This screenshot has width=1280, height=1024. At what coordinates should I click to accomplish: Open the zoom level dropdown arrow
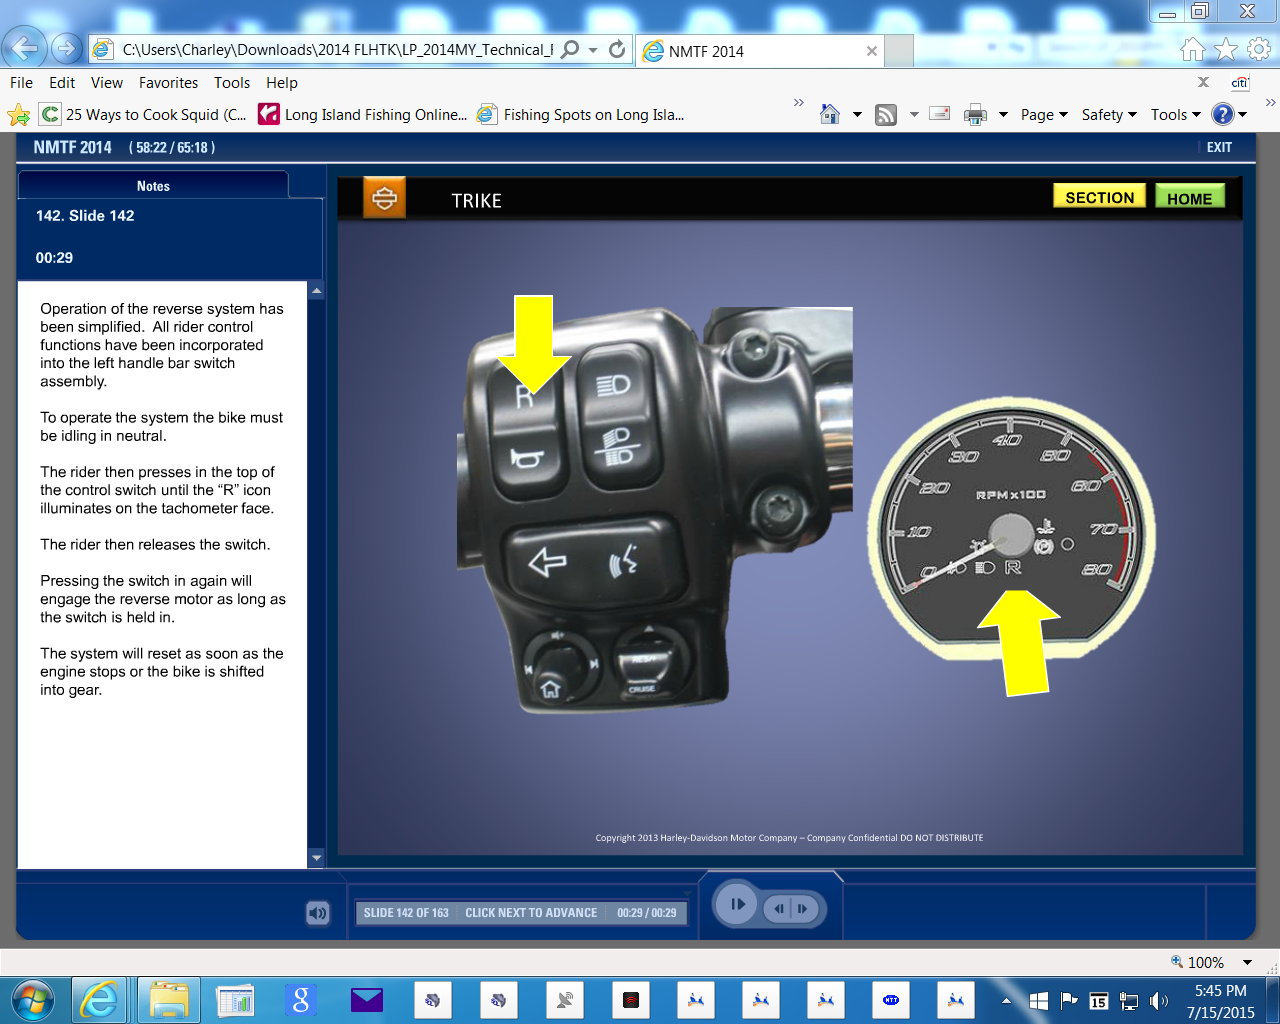click(x=1247, y=962)
